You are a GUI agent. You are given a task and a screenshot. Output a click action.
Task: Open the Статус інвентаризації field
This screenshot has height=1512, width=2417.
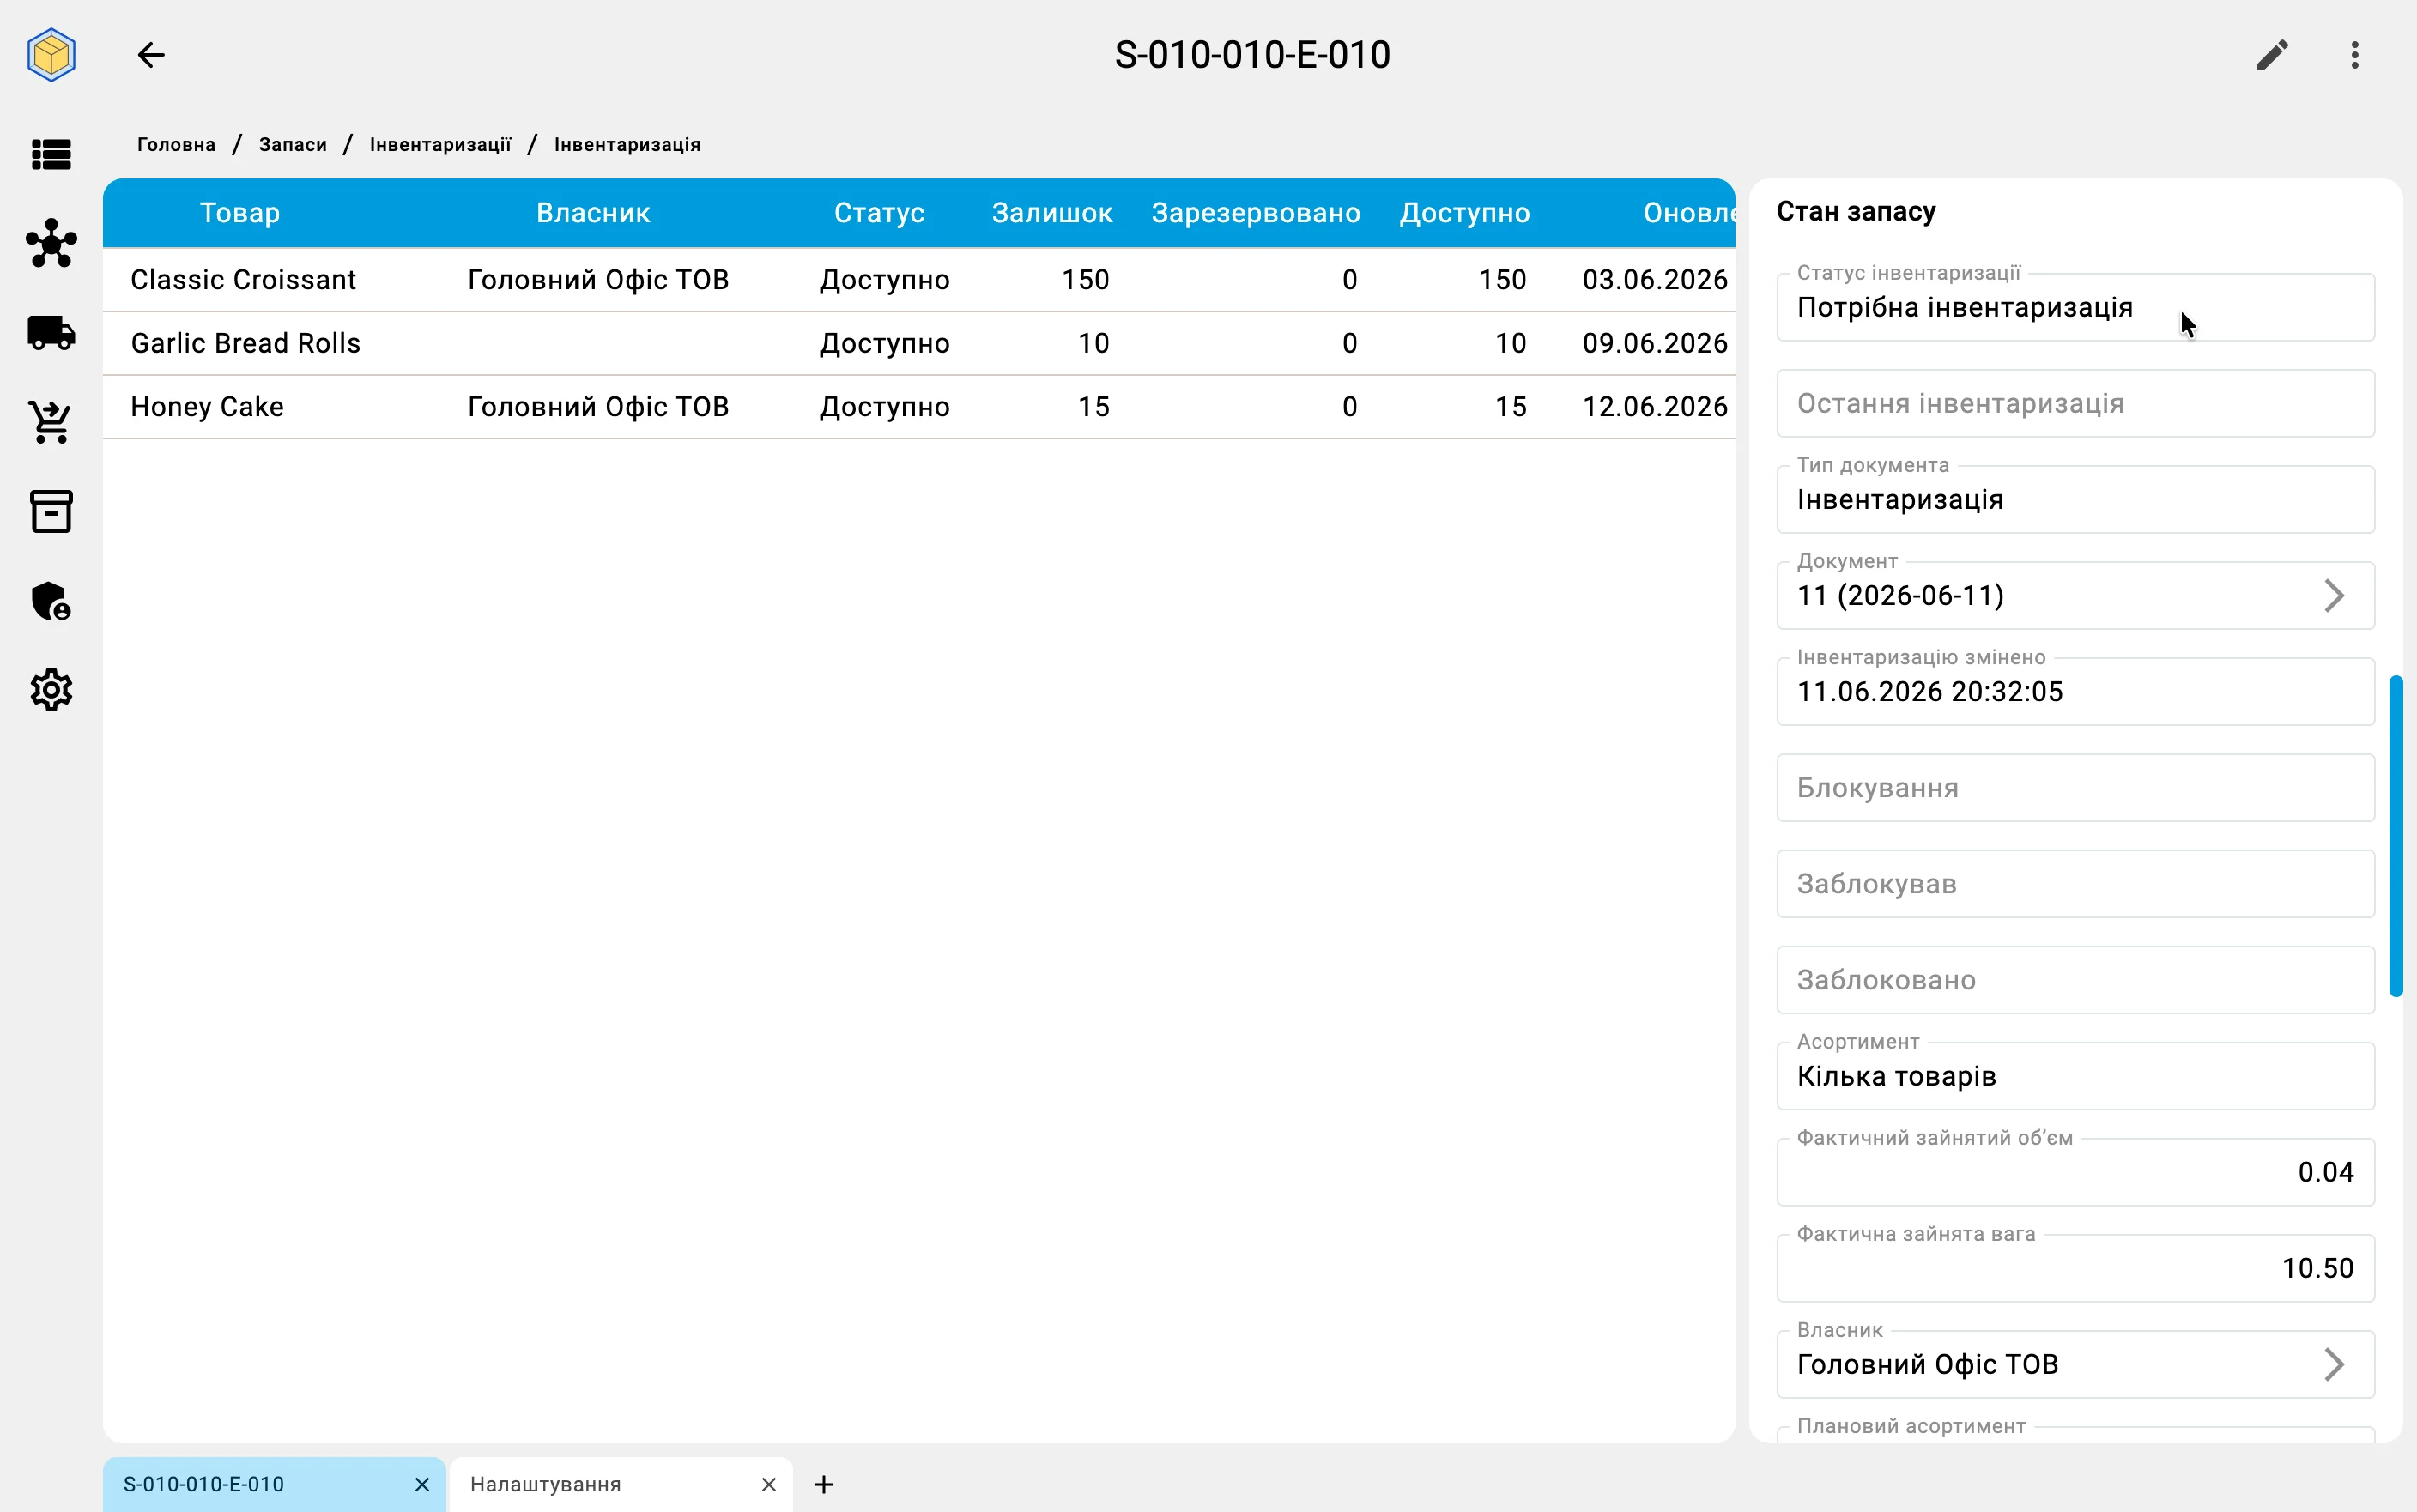(2075, 307)
